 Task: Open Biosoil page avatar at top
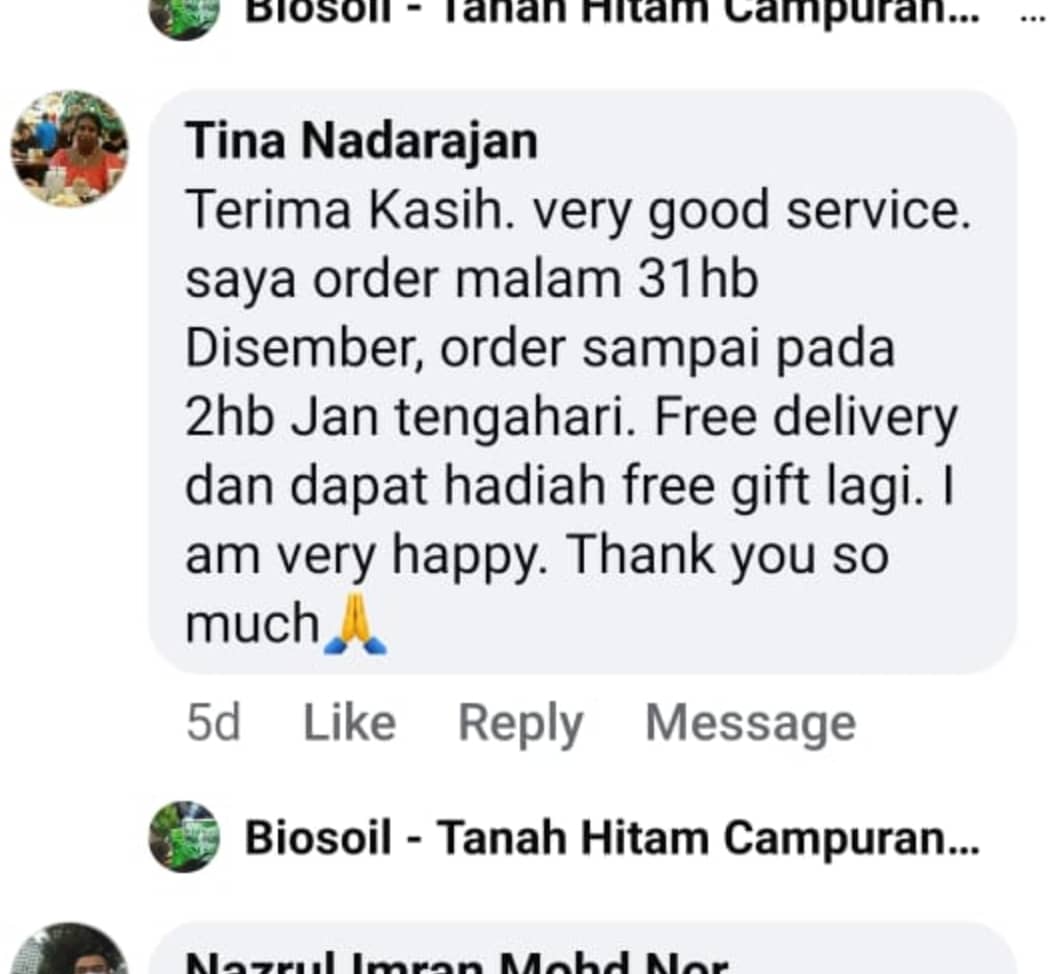[x=184, y=17]
